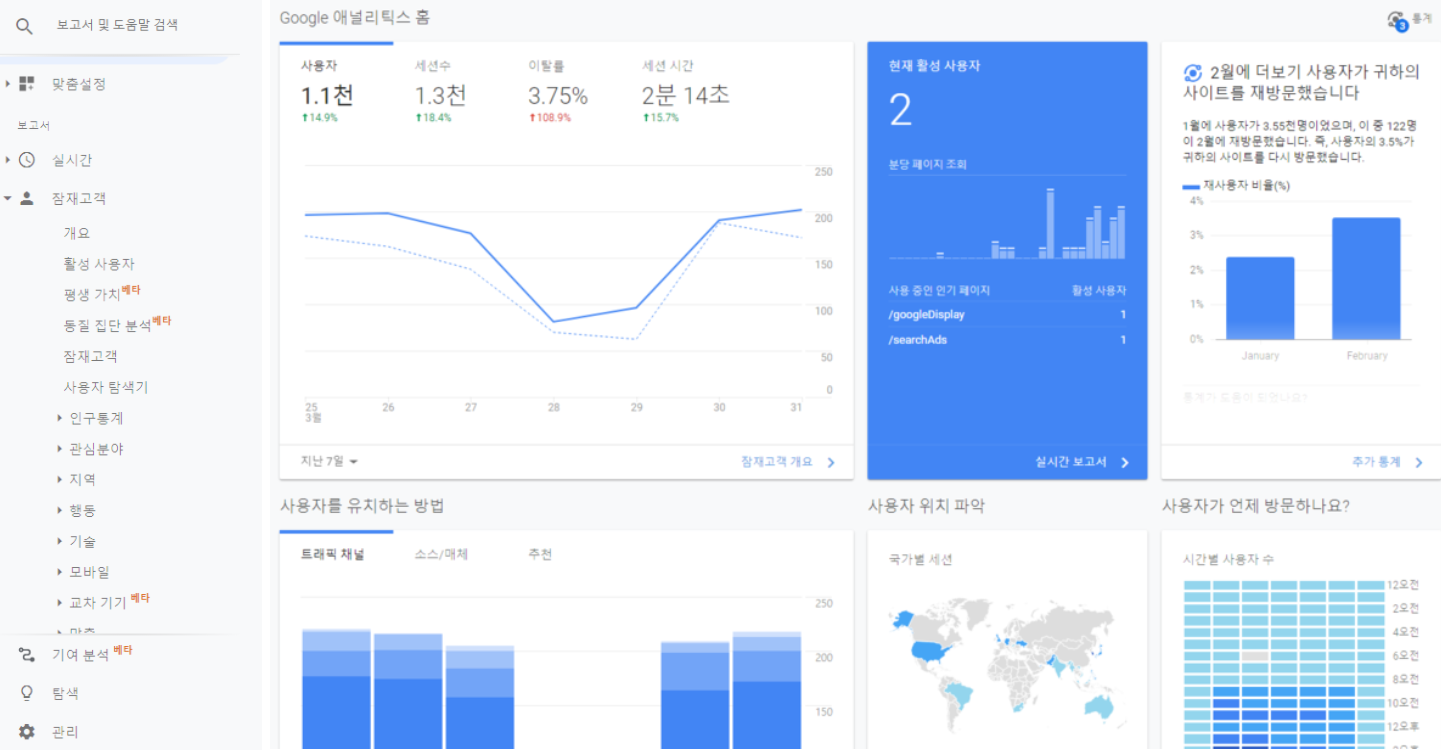Expand the 관심분야 submenu

60,449
